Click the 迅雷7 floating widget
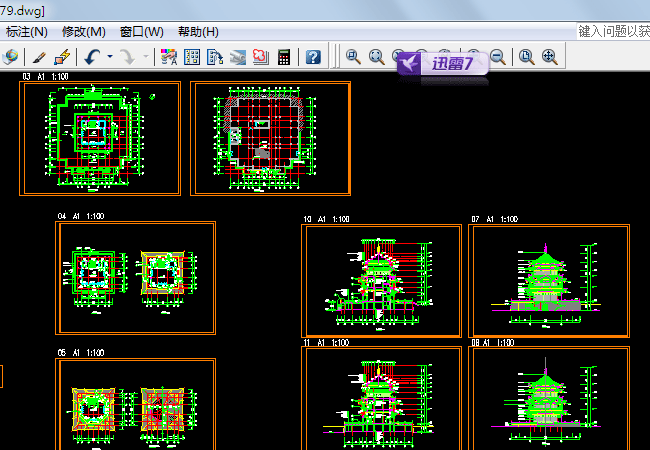650x450 pixels. click(x=445, y=64)
